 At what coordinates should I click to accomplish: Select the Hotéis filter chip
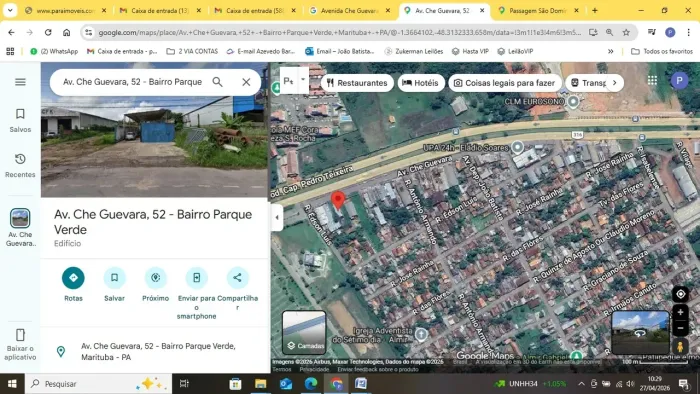click(x=421, y=83)
